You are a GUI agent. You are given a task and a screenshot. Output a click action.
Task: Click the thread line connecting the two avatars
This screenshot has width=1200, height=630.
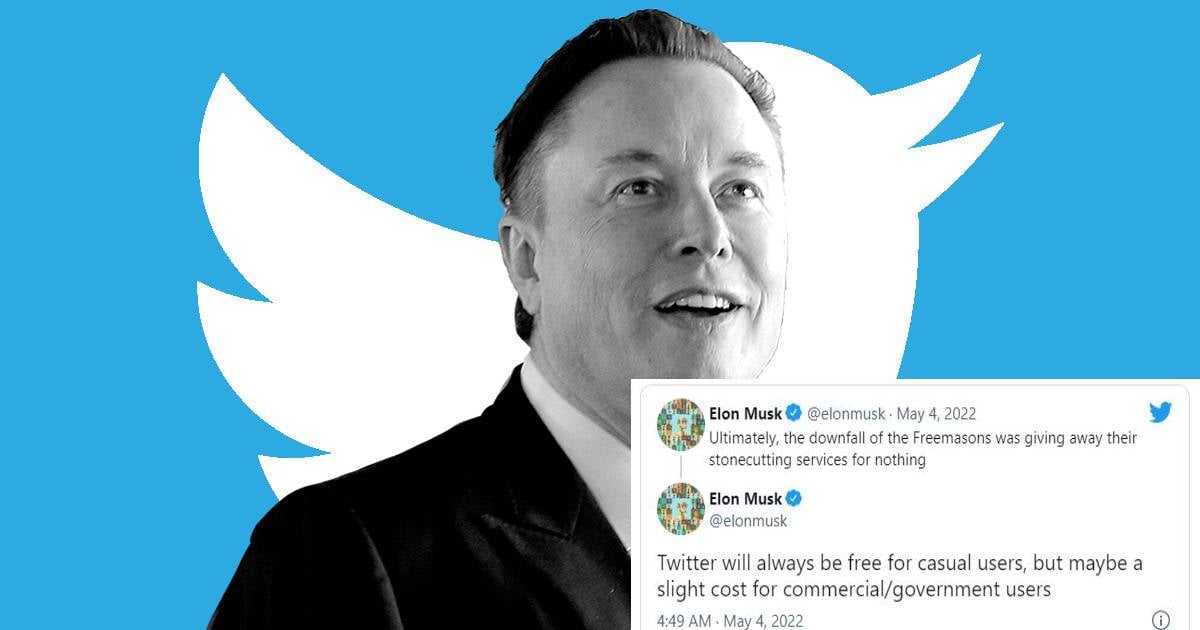681,467
